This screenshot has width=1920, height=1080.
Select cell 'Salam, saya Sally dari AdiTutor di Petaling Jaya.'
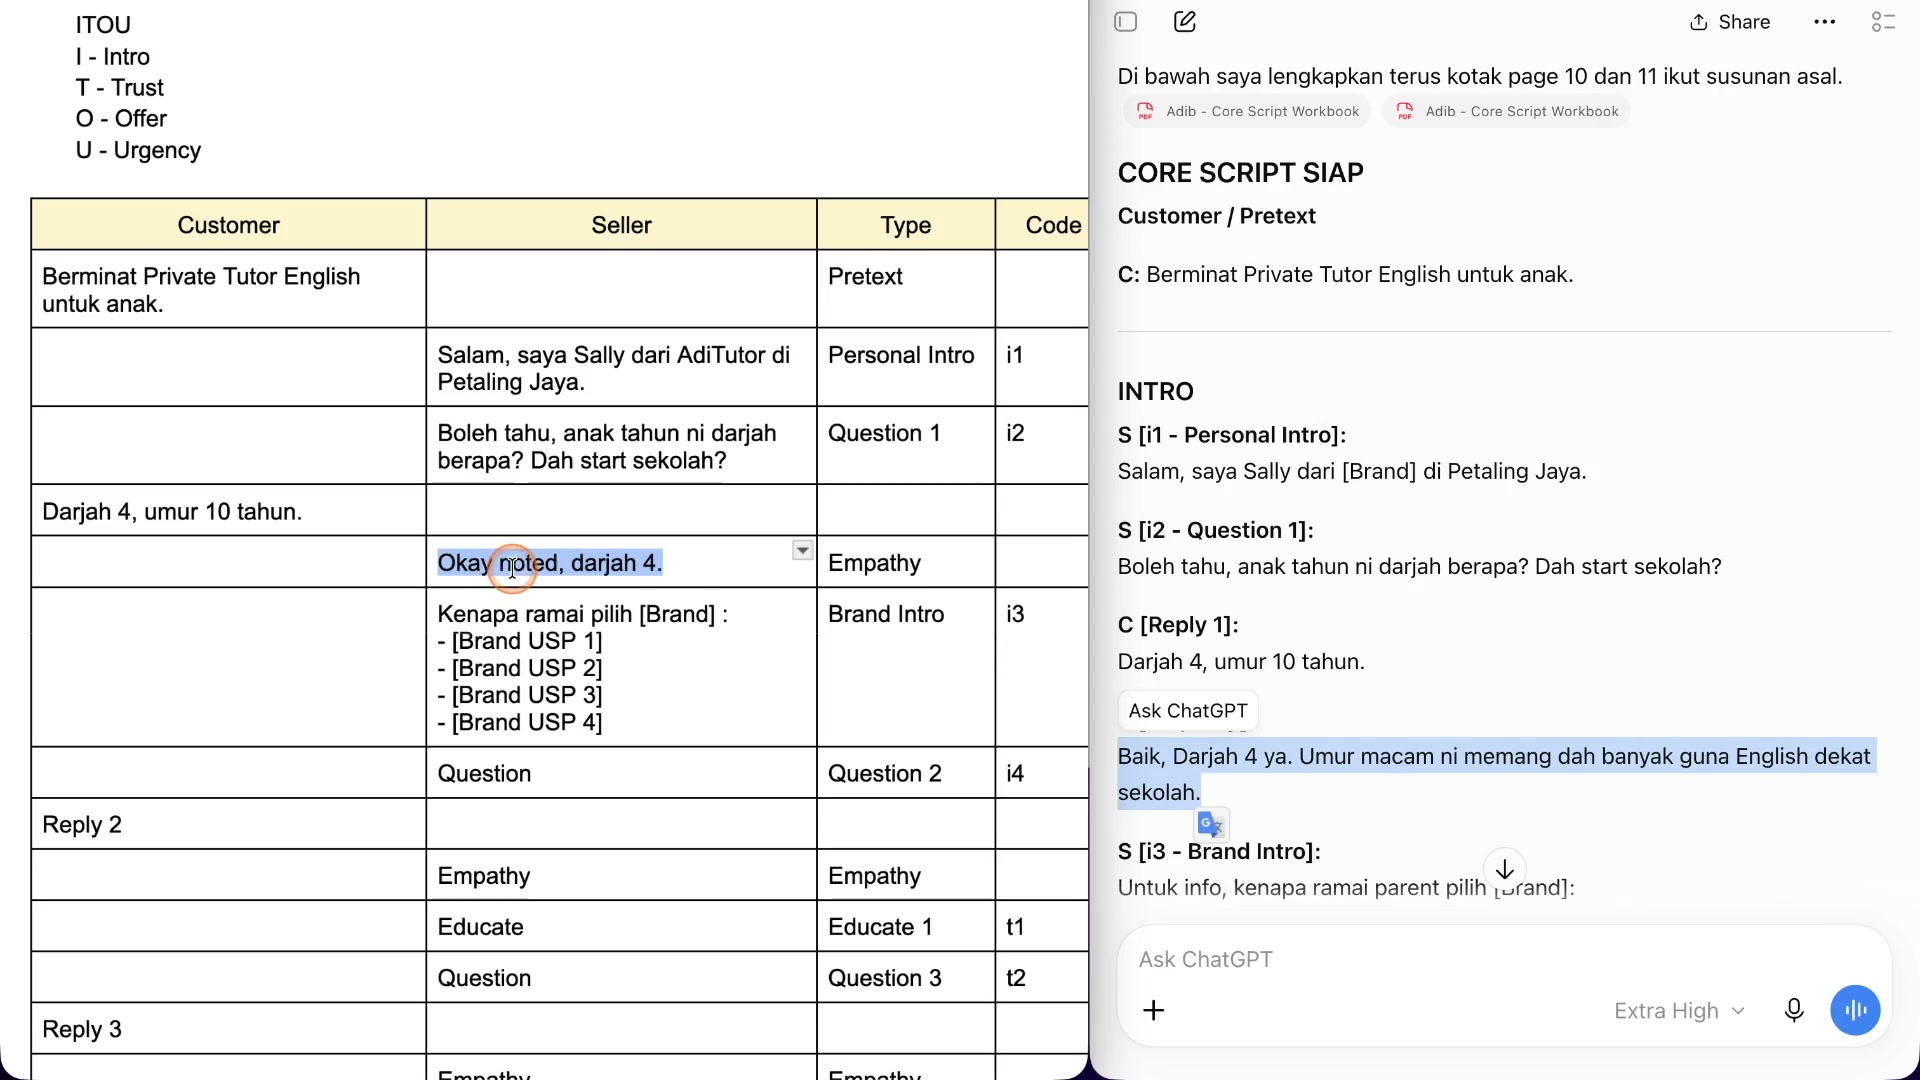coord(621,368)
